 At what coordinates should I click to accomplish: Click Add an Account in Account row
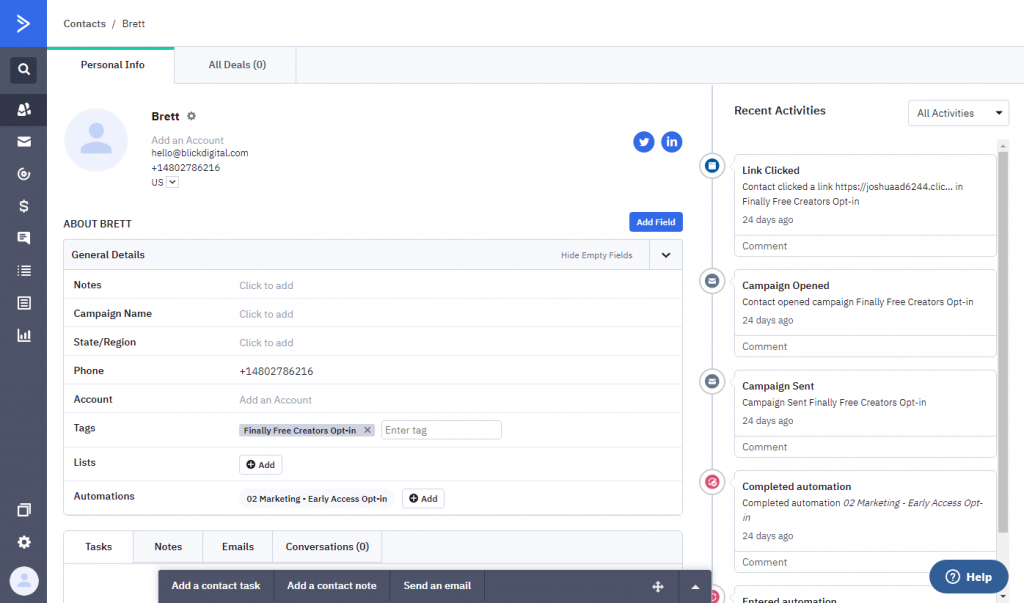(275, 400)
